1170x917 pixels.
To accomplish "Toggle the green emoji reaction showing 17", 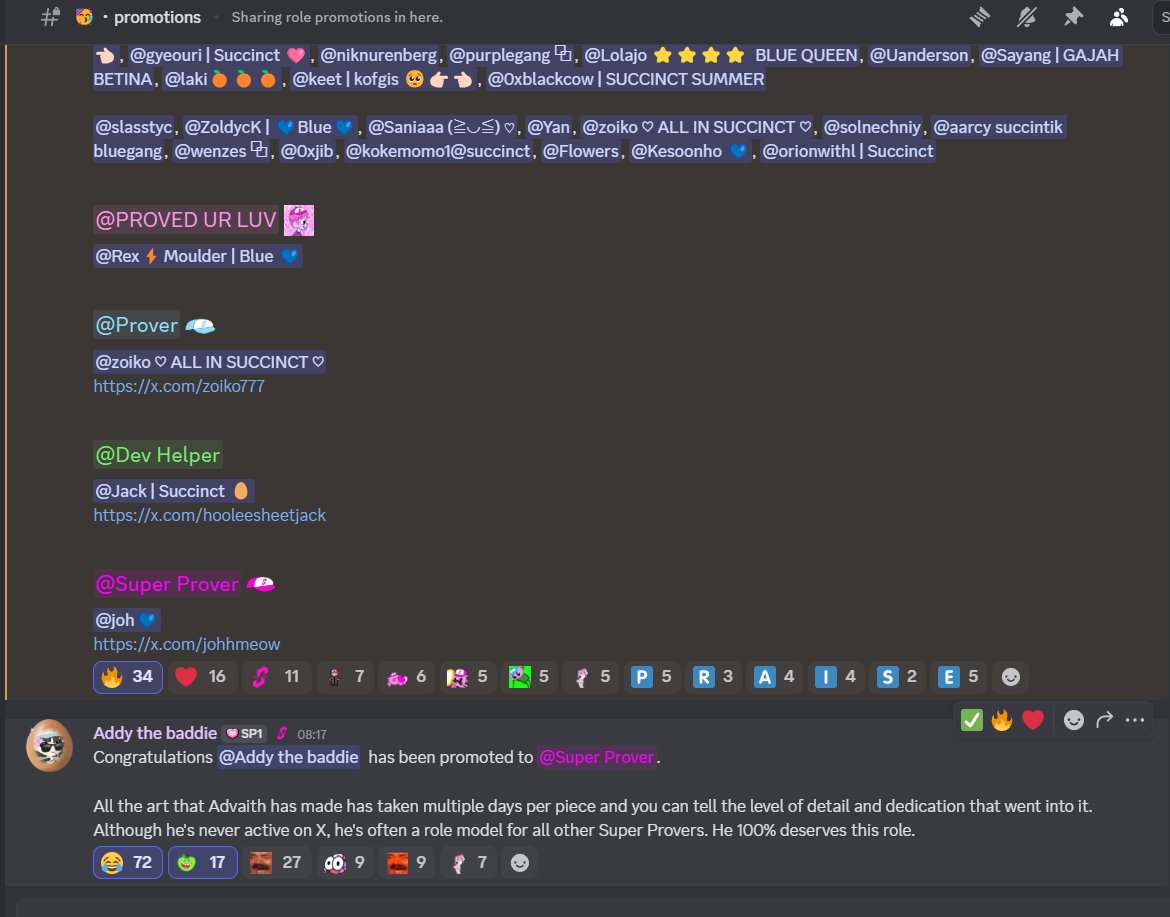I will [x=203, y=863].
